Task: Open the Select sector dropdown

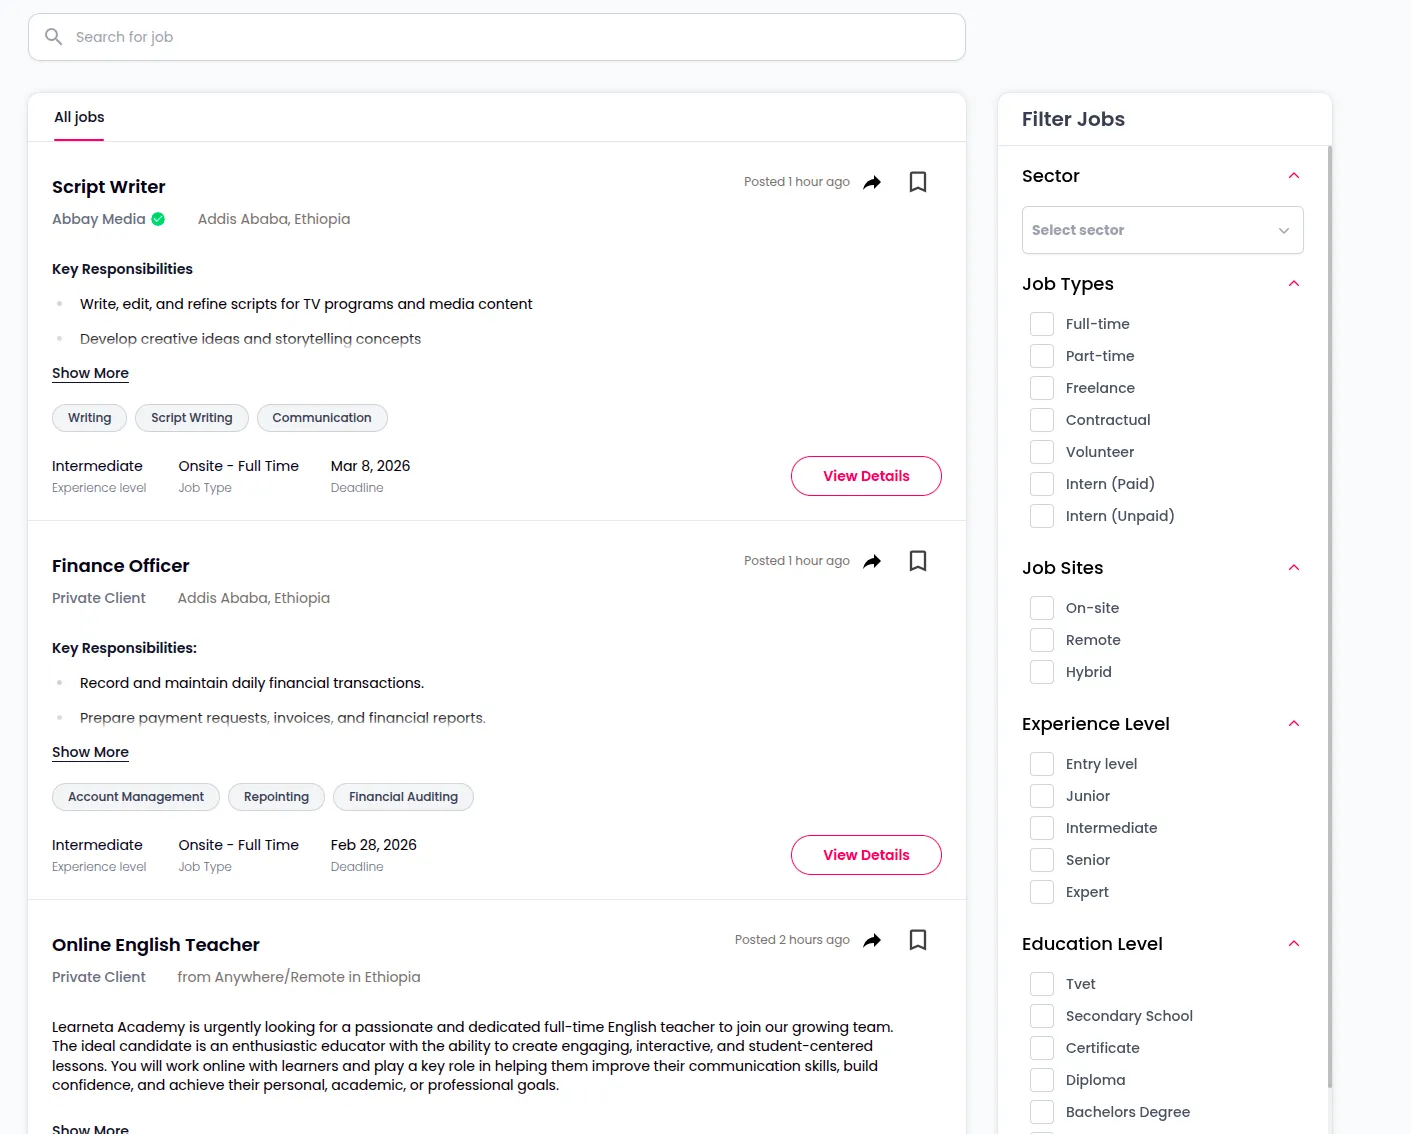Action: (x=1162, y=230)
